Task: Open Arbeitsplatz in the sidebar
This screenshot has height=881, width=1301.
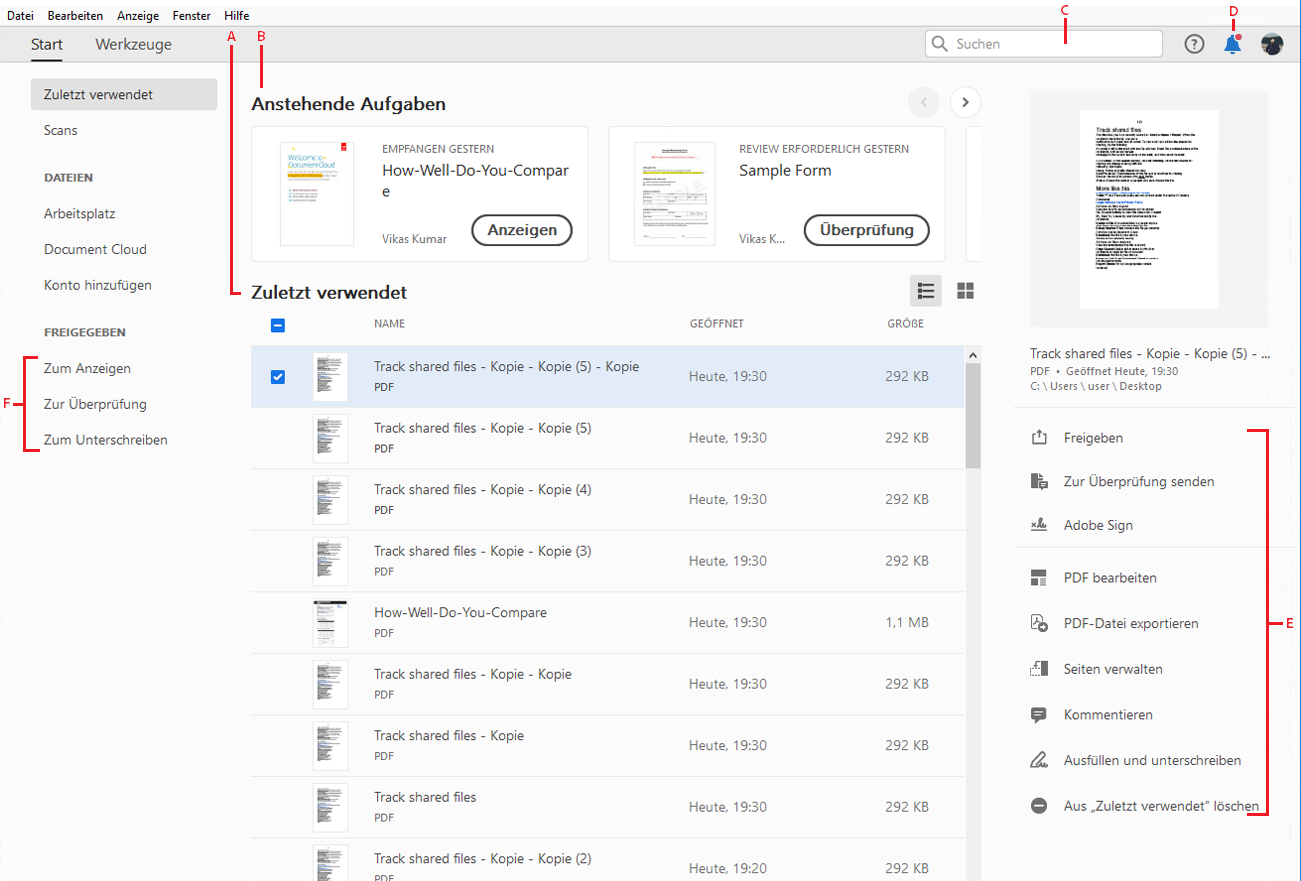Action: (80, 213)
